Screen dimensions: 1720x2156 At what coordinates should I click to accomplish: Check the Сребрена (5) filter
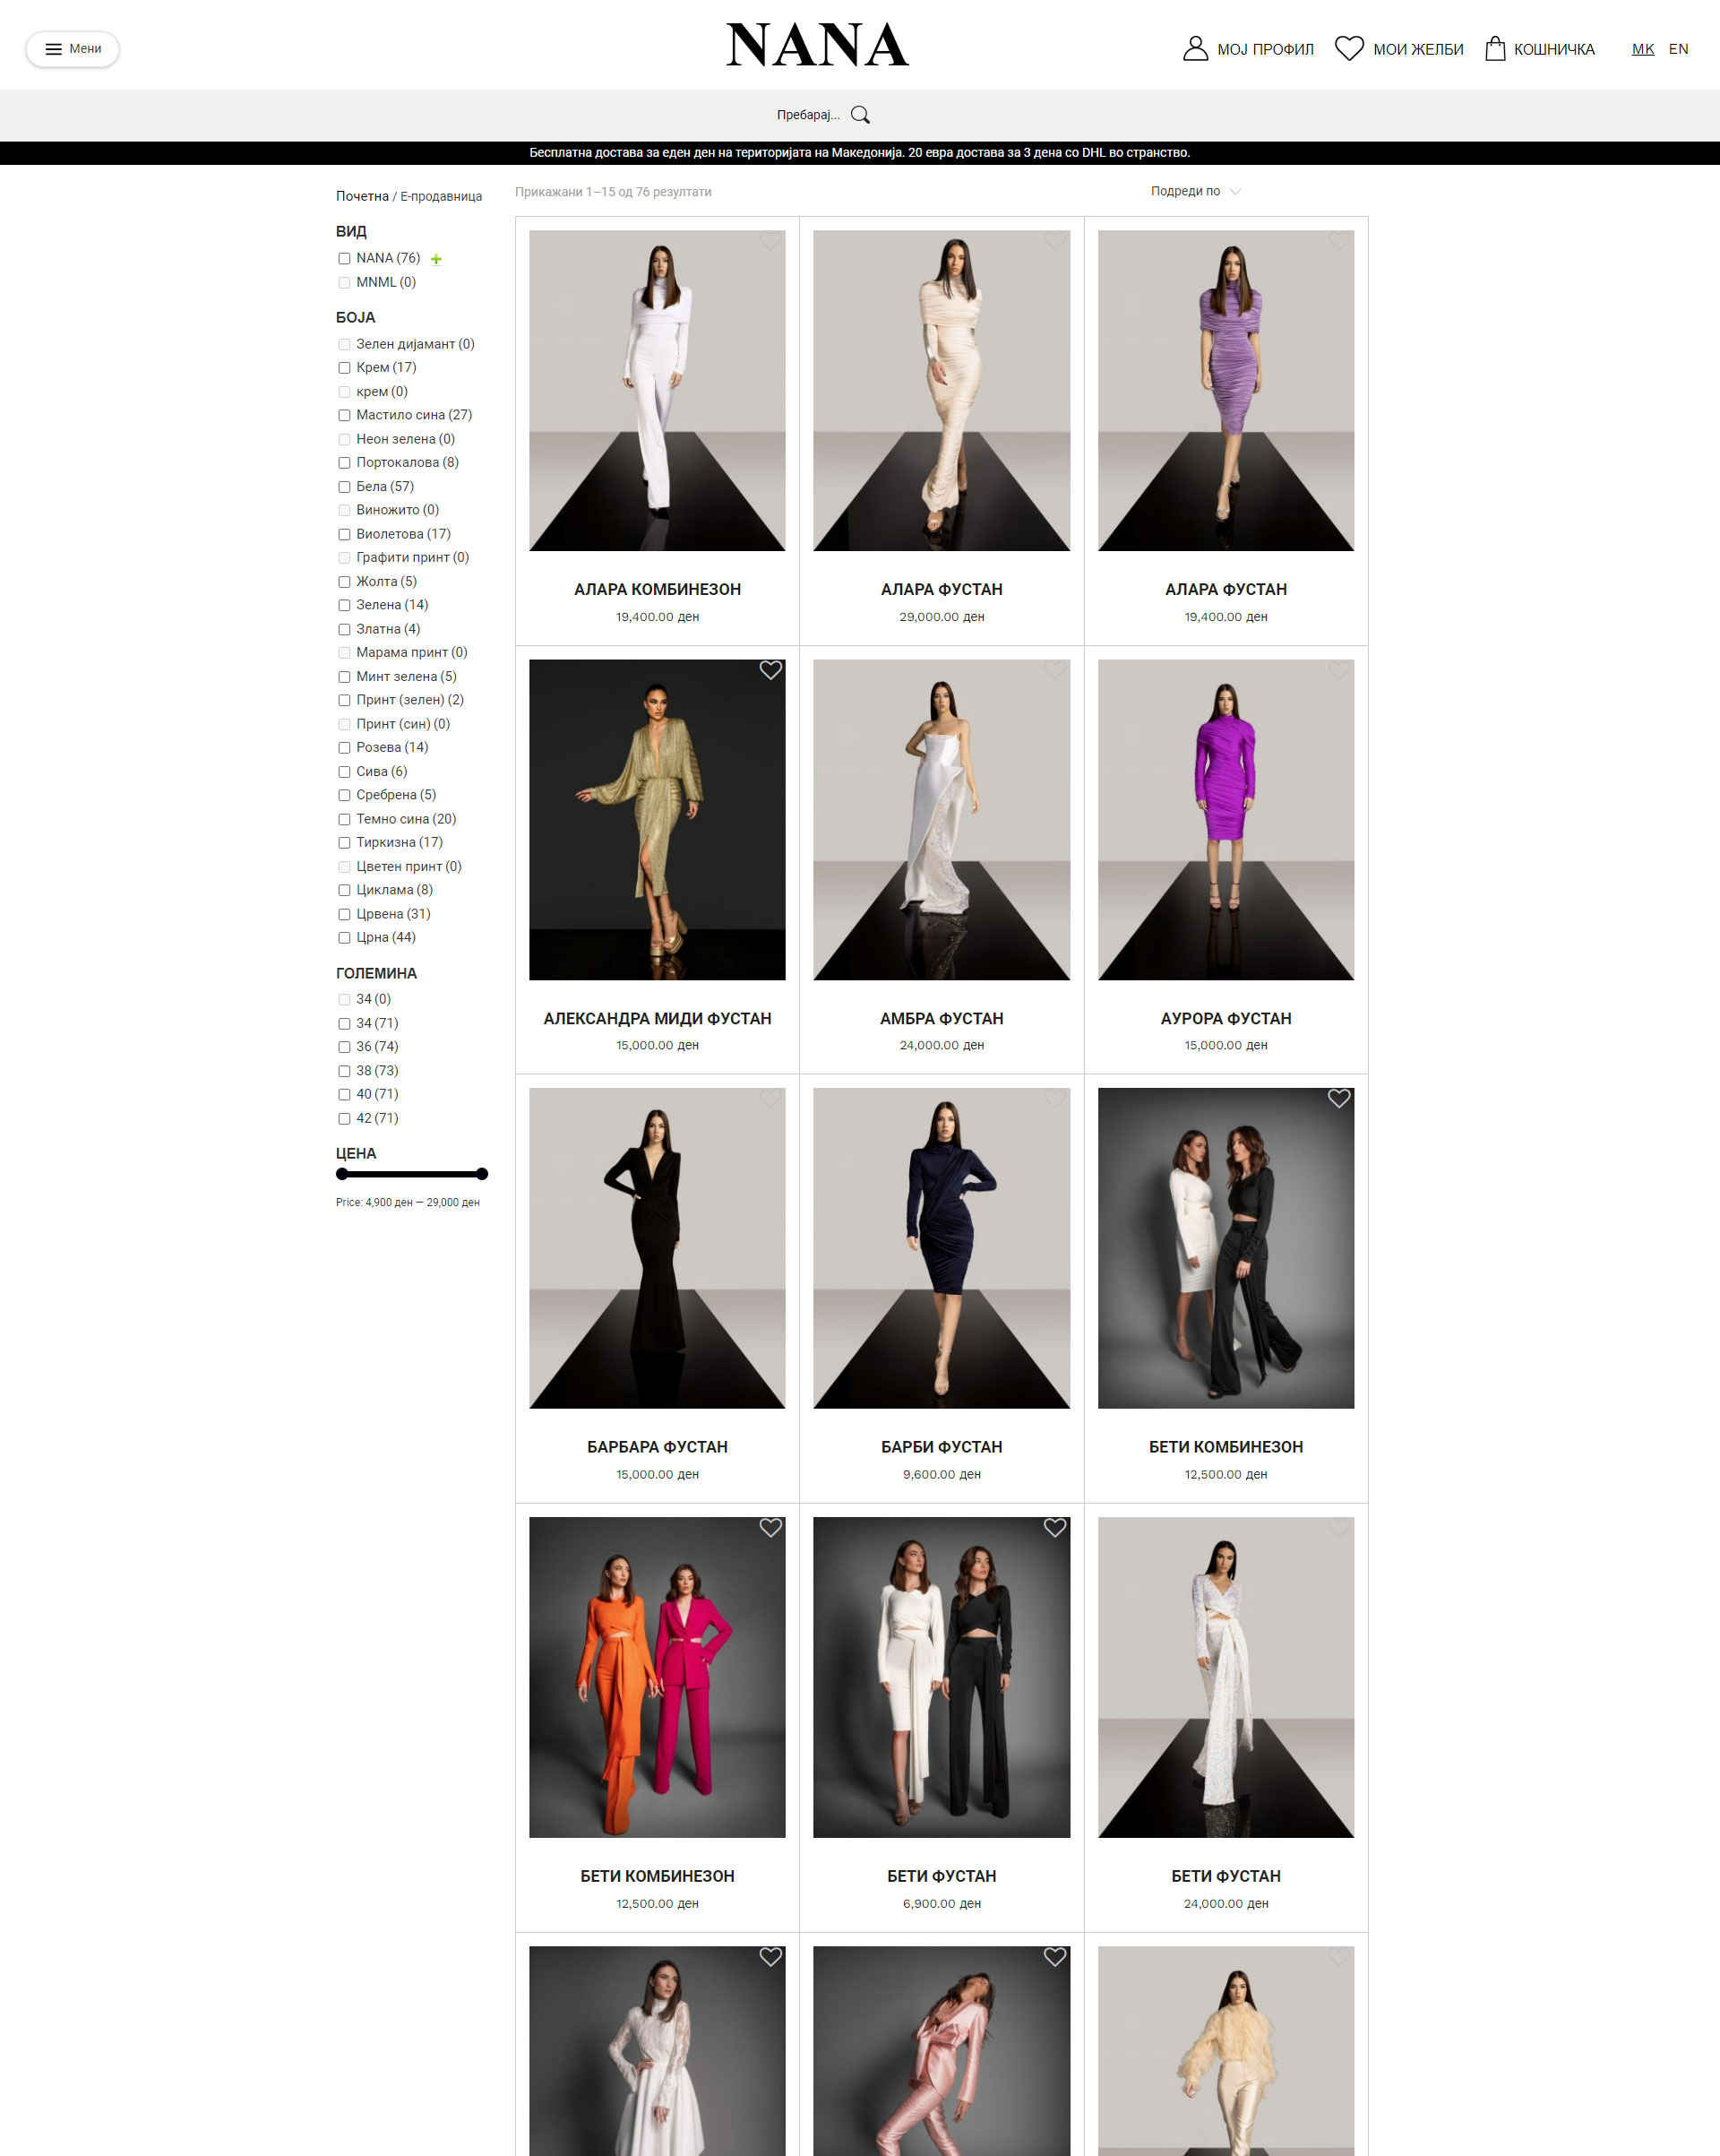[344, 795]
